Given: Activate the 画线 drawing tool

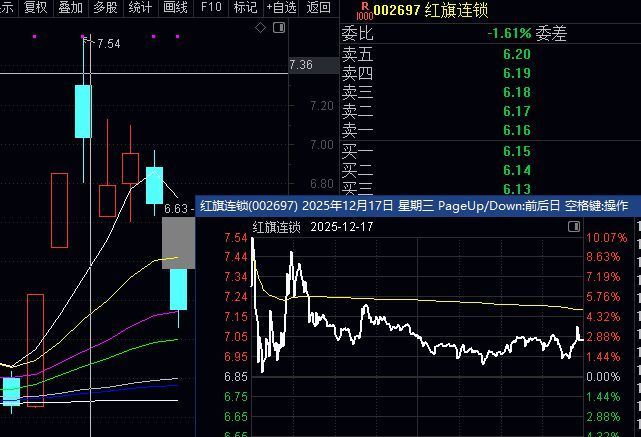Looking at the screenshot, I should pyautogui.click(x=175, y=7).
